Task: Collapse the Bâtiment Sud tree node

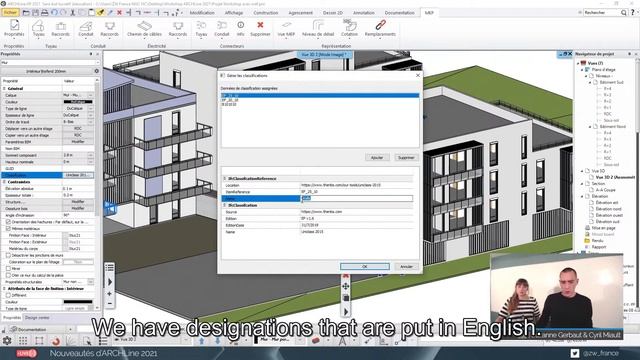Action: point(590,82)
